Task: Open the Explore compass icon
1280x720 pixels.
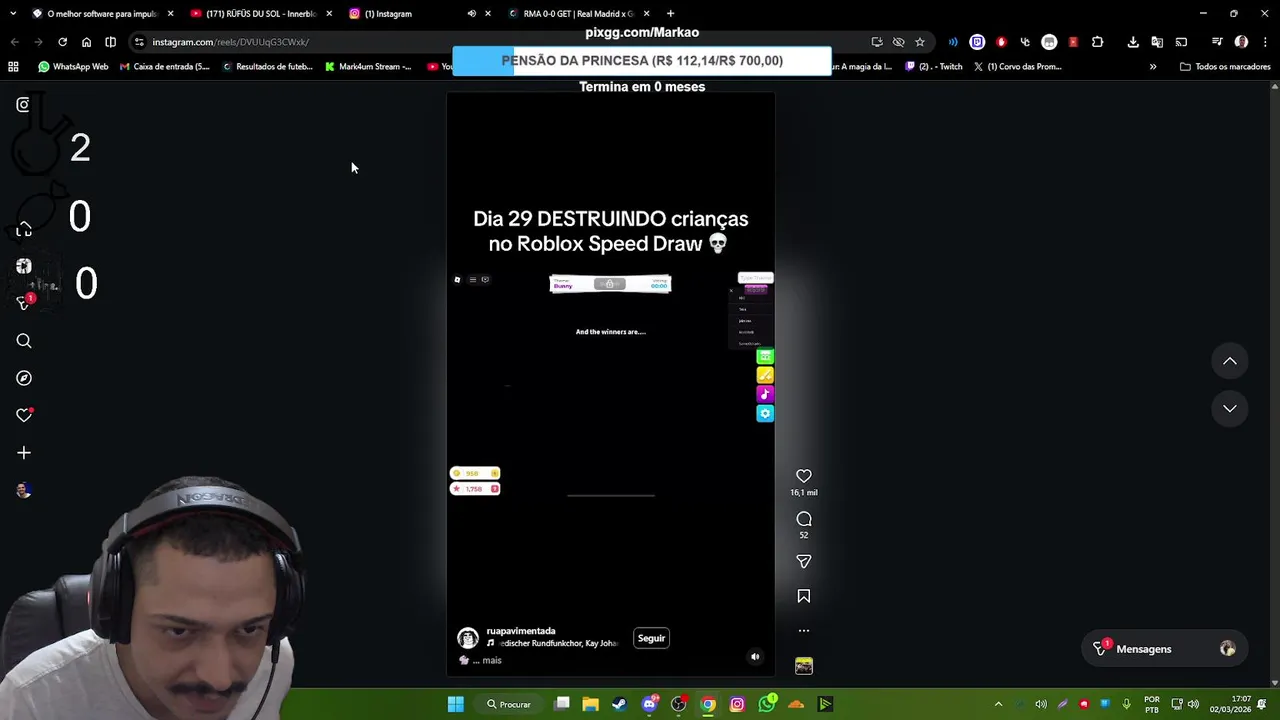Action: [24, 378]
